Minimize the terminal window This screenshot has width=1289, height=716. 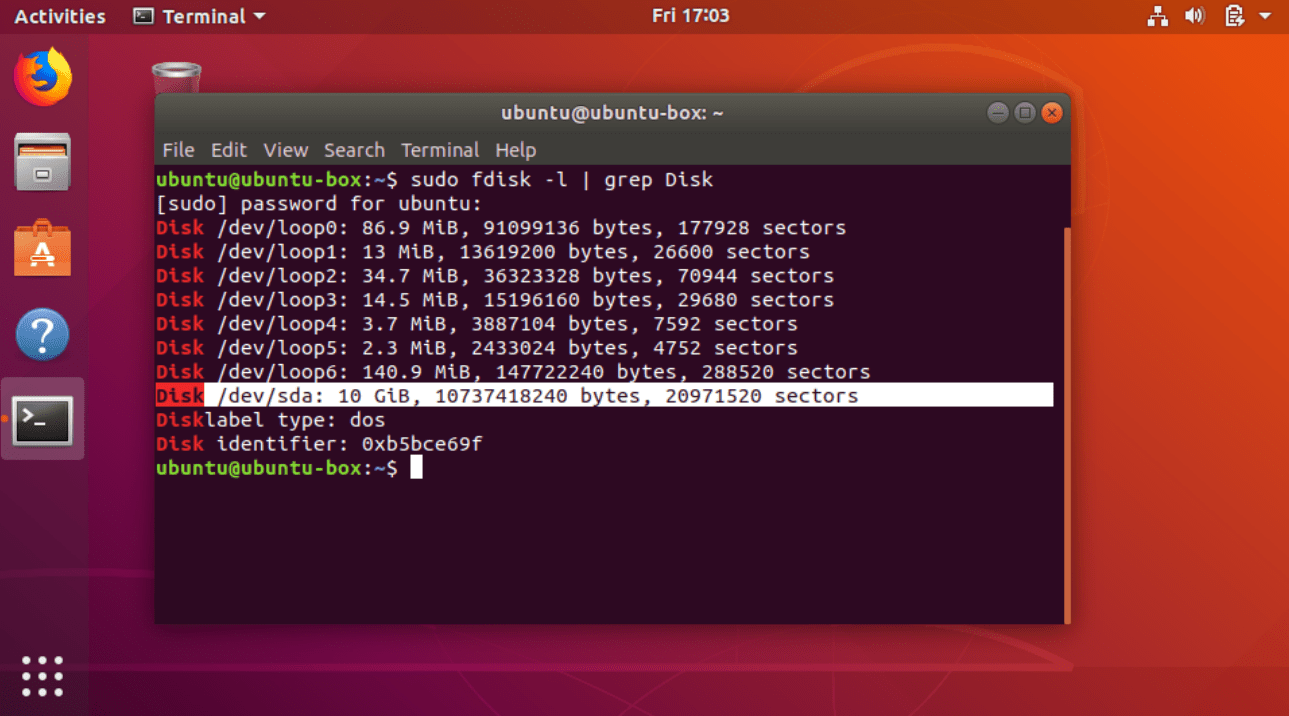(997, 113)
